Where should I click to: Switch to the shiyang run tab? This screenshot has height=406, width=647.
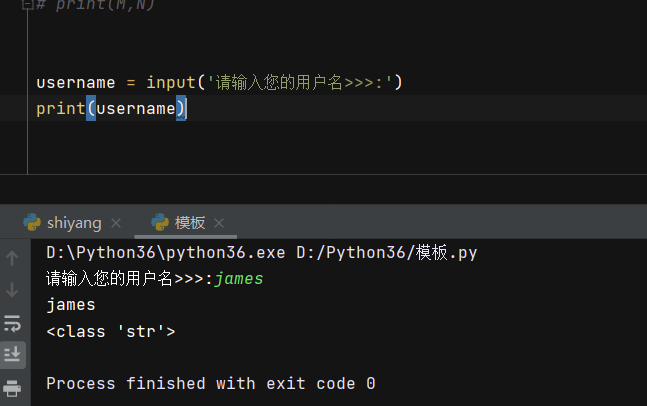pyautogui.click(x=73, y=222)
